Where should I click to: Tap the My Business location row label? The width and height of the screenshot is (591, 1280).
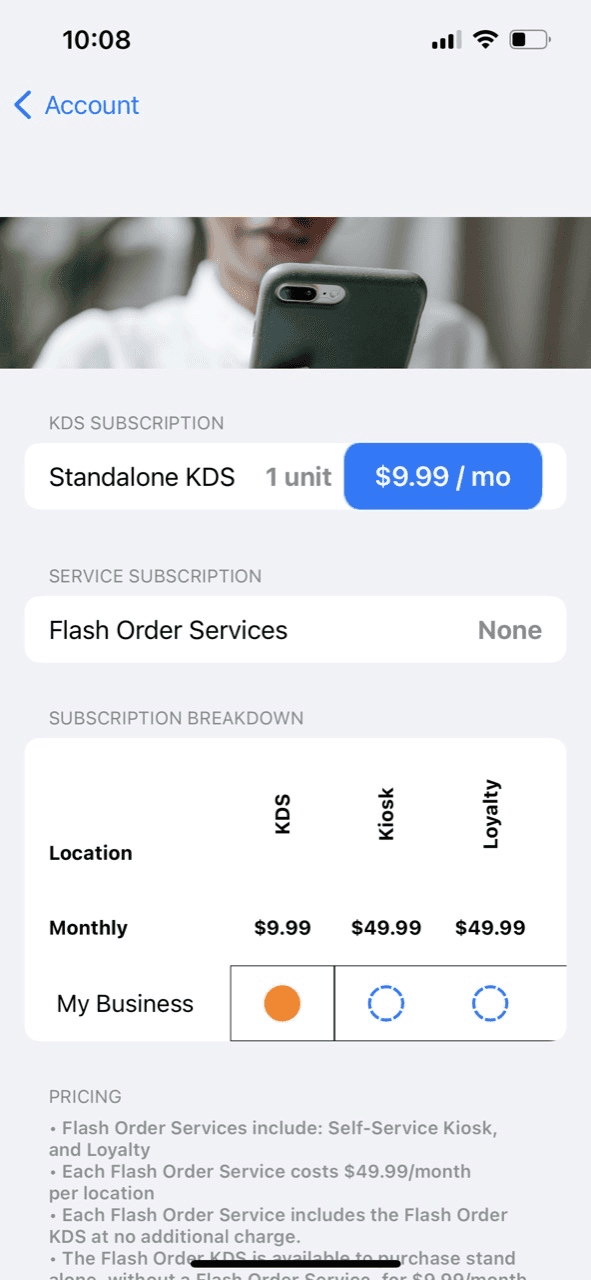pos(125,1004)
